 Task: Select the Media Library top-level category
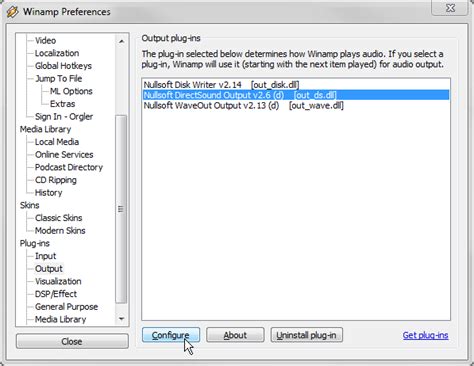click(x=45, y=129)
